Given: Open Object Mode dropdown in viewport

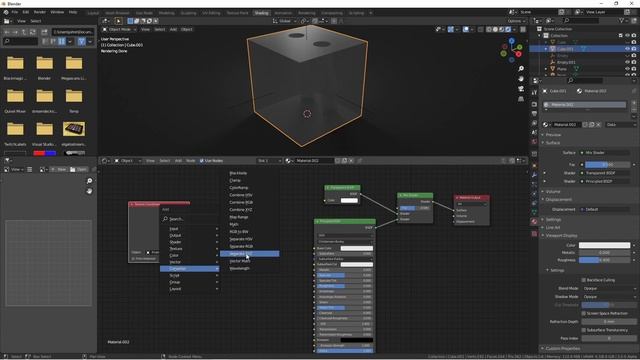Looking at the screenshot, I should click(119, 29).
